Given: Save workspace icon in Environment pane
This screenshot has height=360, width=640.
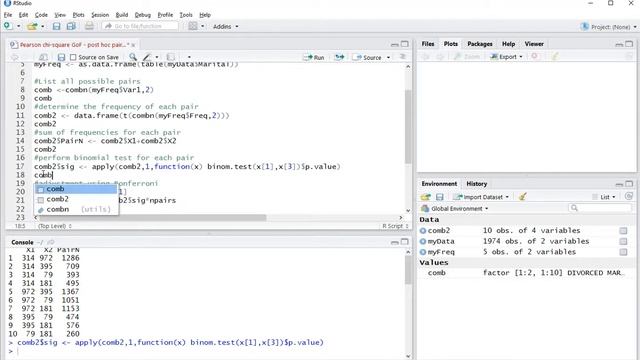Looking at the screenshot, I should point(440,197).
